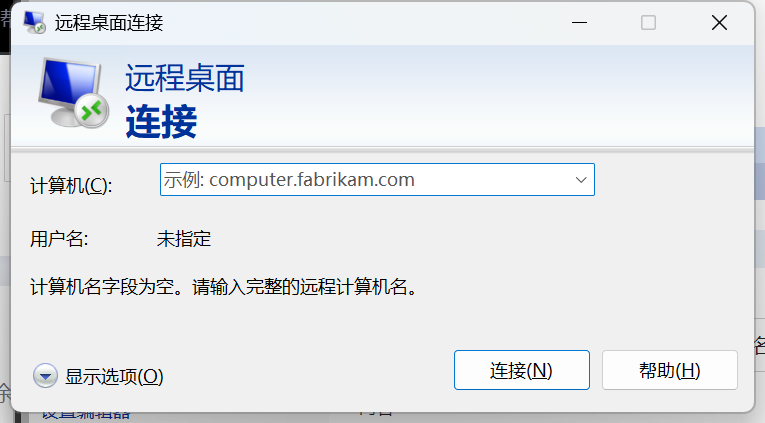The height and width of the screenshot is (423, 765).
Task: Click the small green arrows connection badge
Action: [x=92, y=111]
